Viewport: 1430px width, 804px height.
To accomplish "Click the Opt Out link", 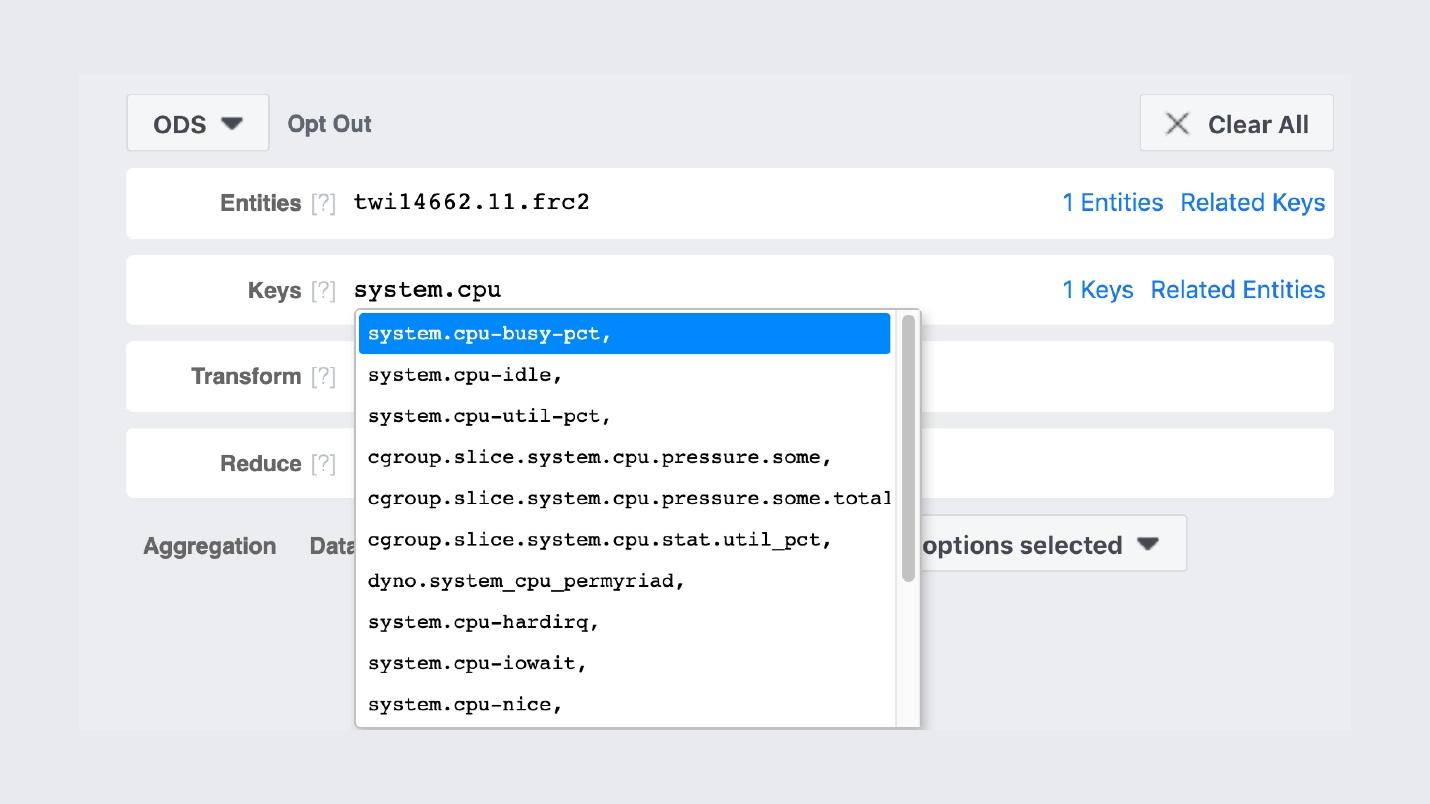I will pyautogui.click(x=329, y=124).
